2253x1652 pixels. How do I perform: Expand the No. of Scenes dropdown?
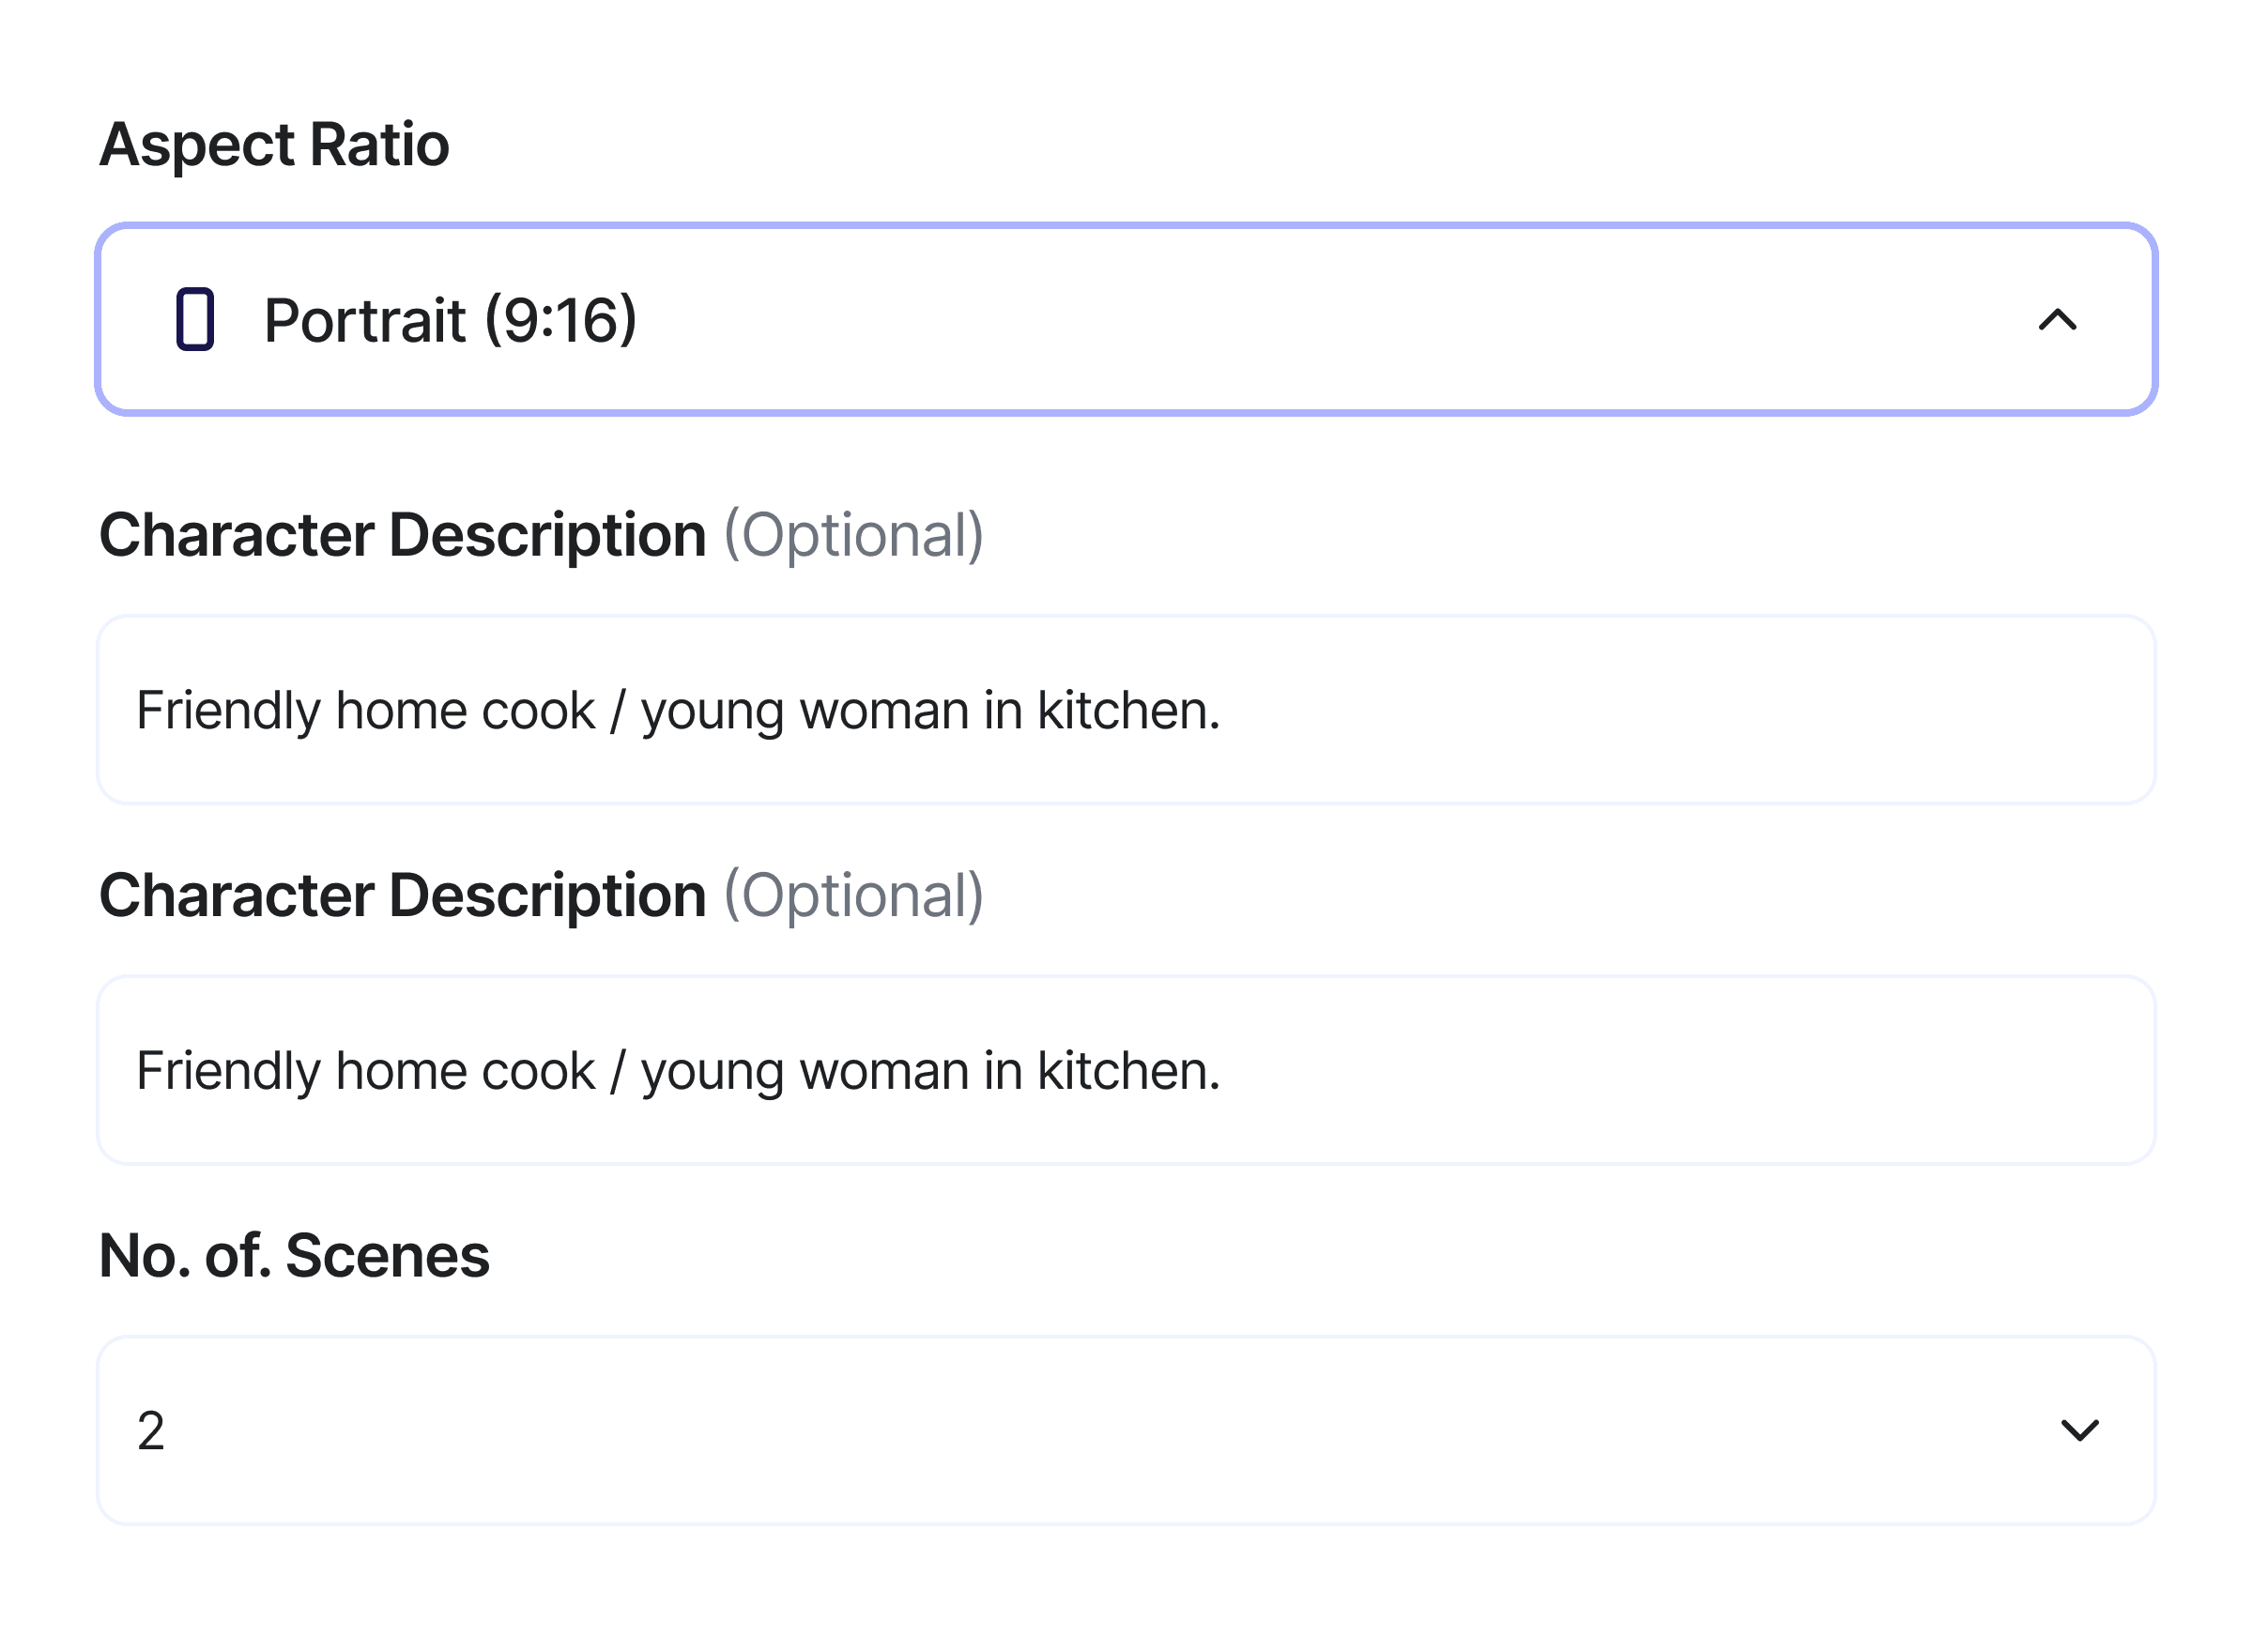tap(1125, 1430)
